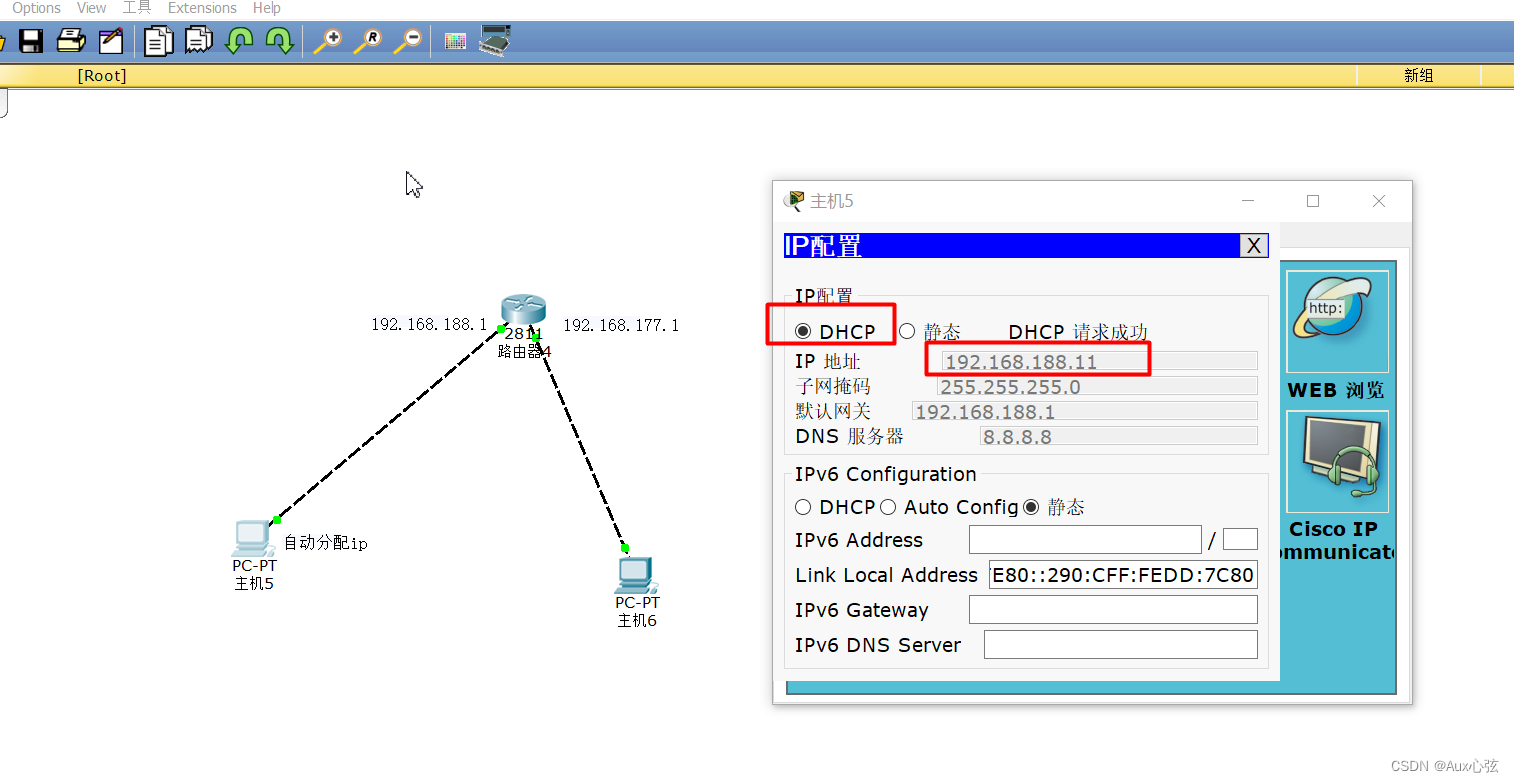Select the Save icon
Screen dimensions: 1514x782
click(31, 40)
